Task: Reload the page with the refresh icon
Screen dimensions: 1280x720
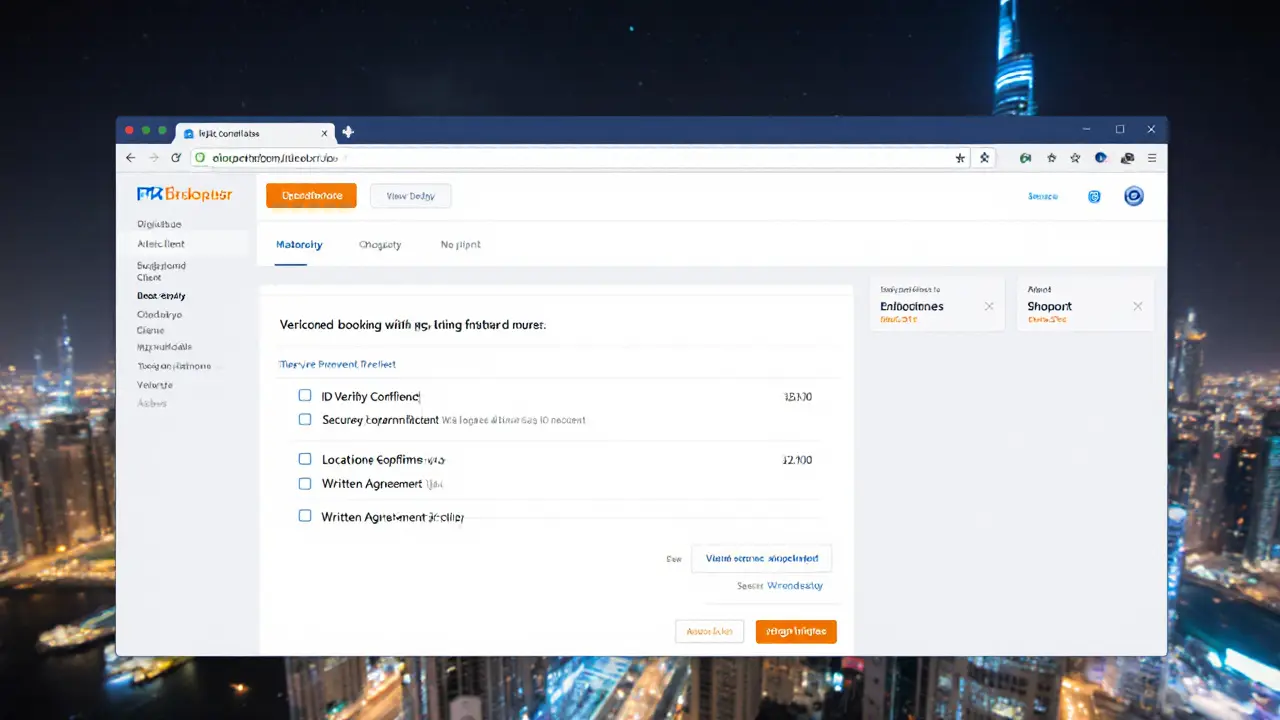Action: tap(176, 158)
